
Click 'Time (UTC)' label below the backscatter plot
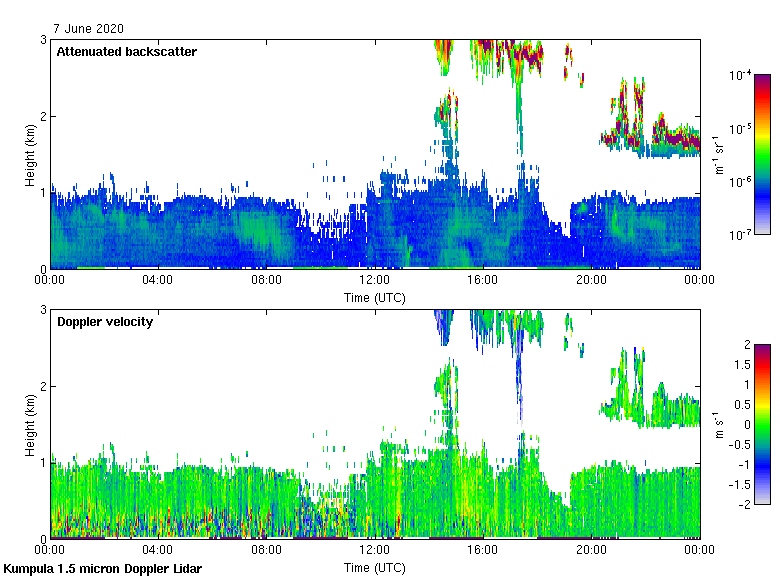pos(375,297)
